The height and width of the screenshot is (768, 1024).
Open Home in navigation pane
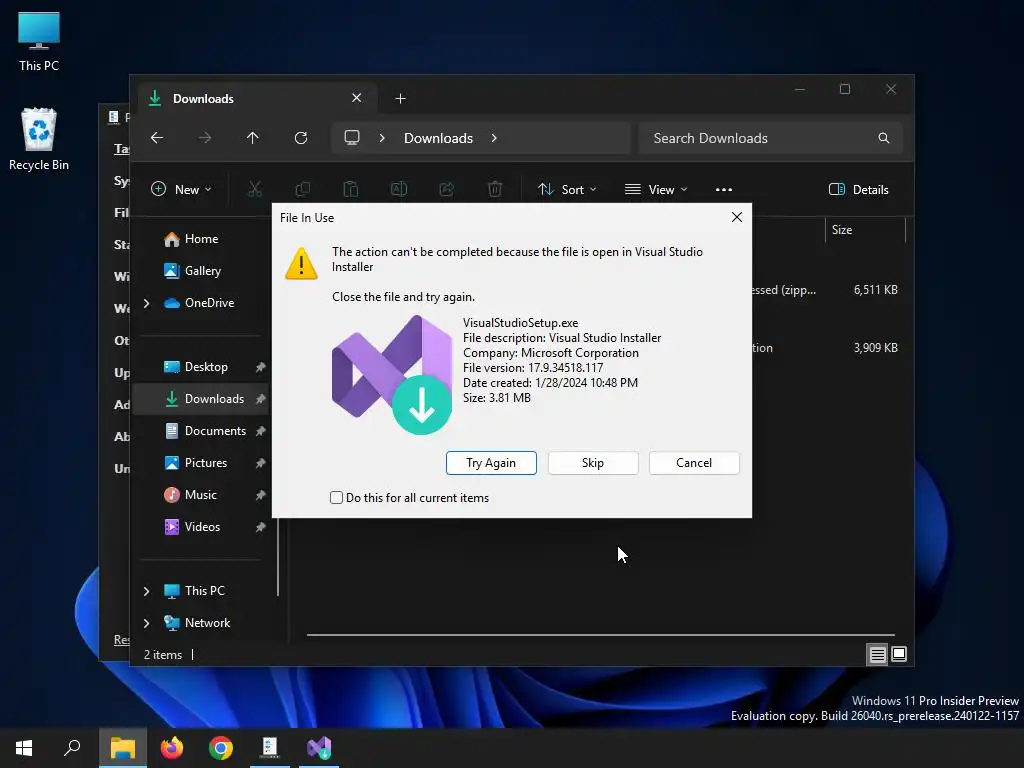point(201,239)
